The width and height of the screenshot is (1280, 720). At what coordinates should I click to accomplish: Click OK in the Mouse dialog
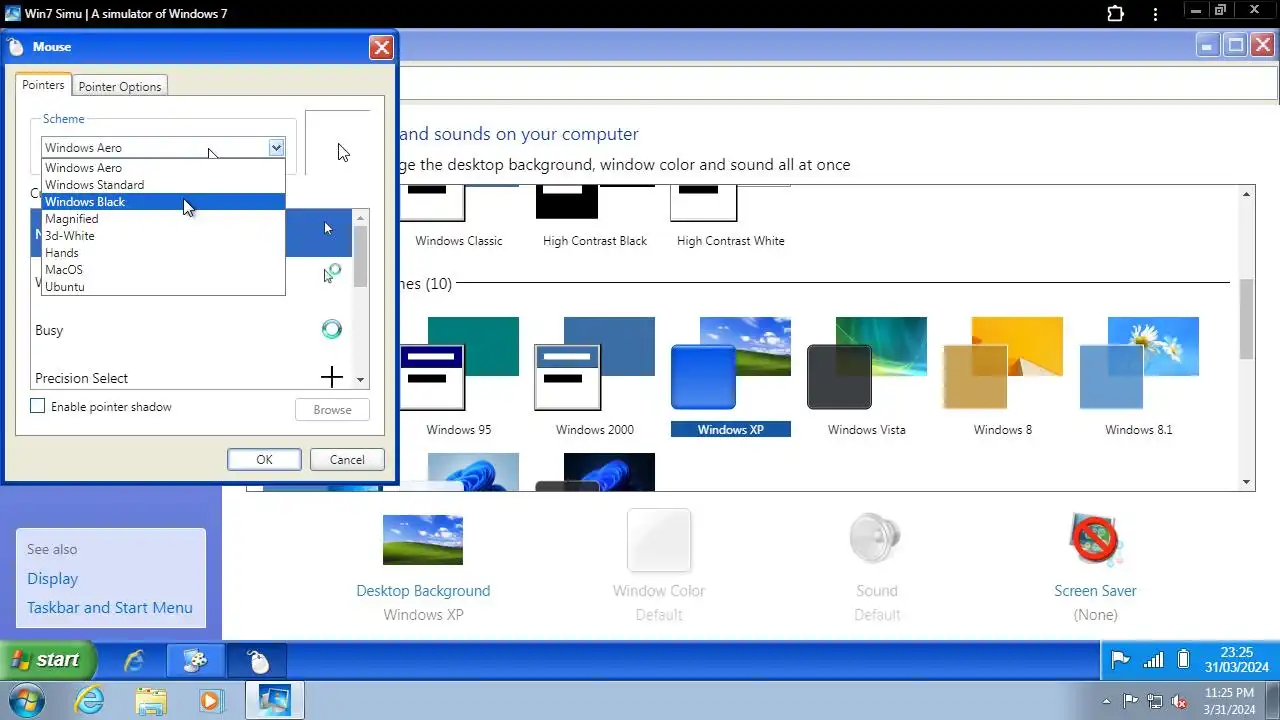[264, 460]
